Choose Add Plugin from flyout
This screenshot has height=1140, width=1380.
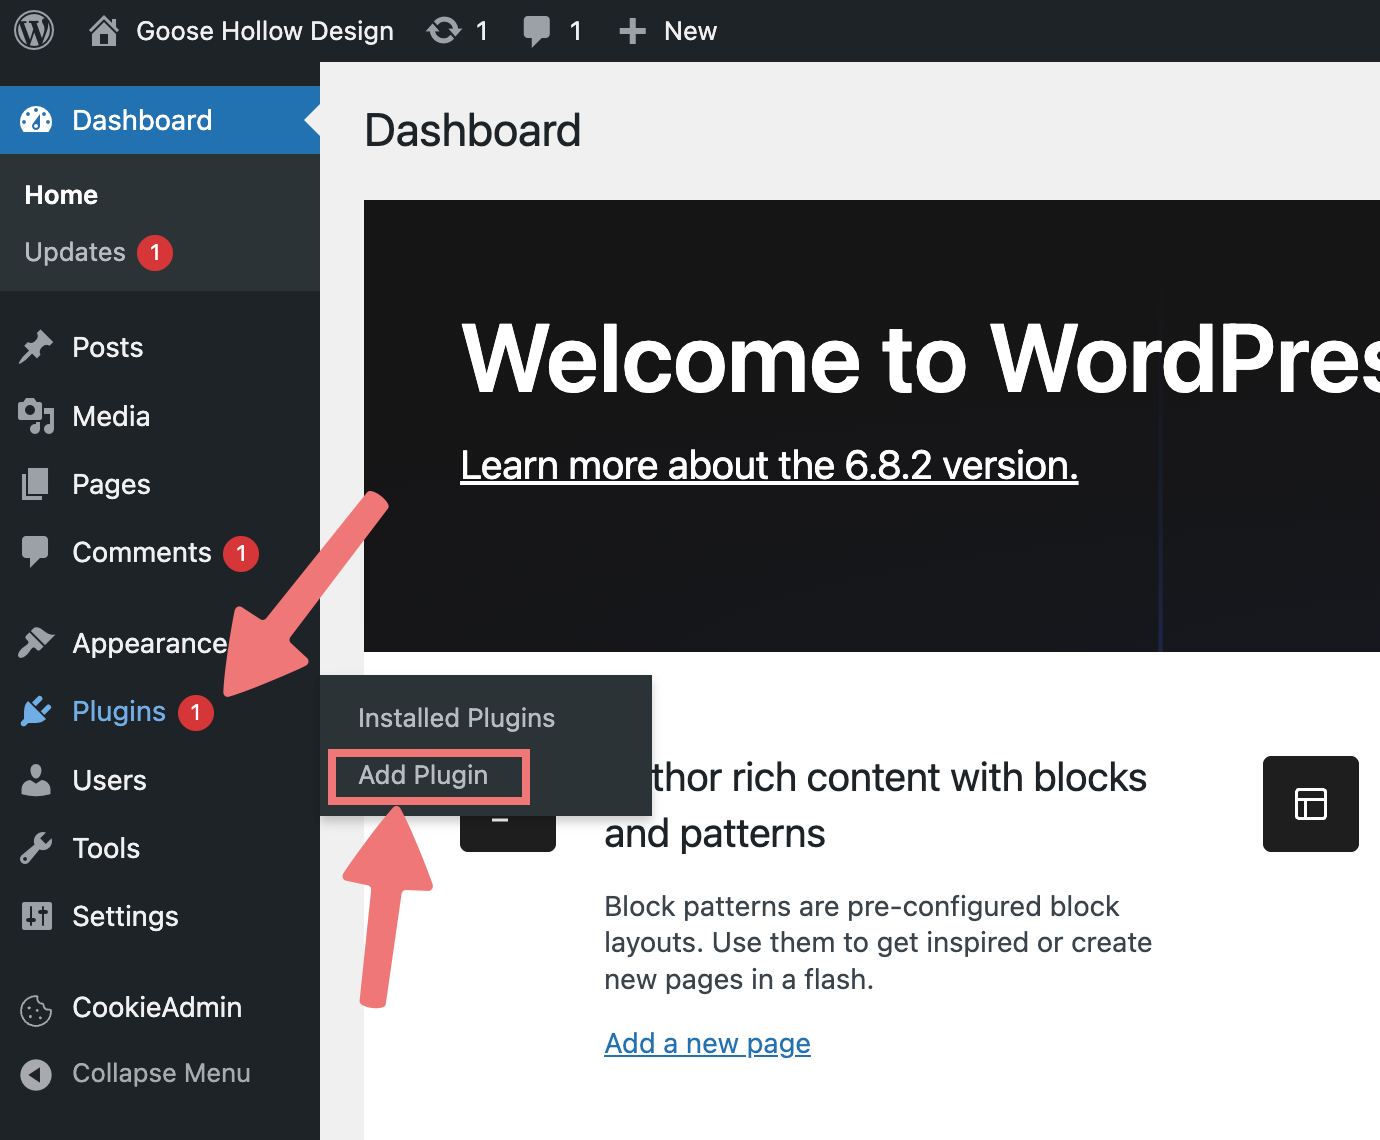(x=423, y=775)
